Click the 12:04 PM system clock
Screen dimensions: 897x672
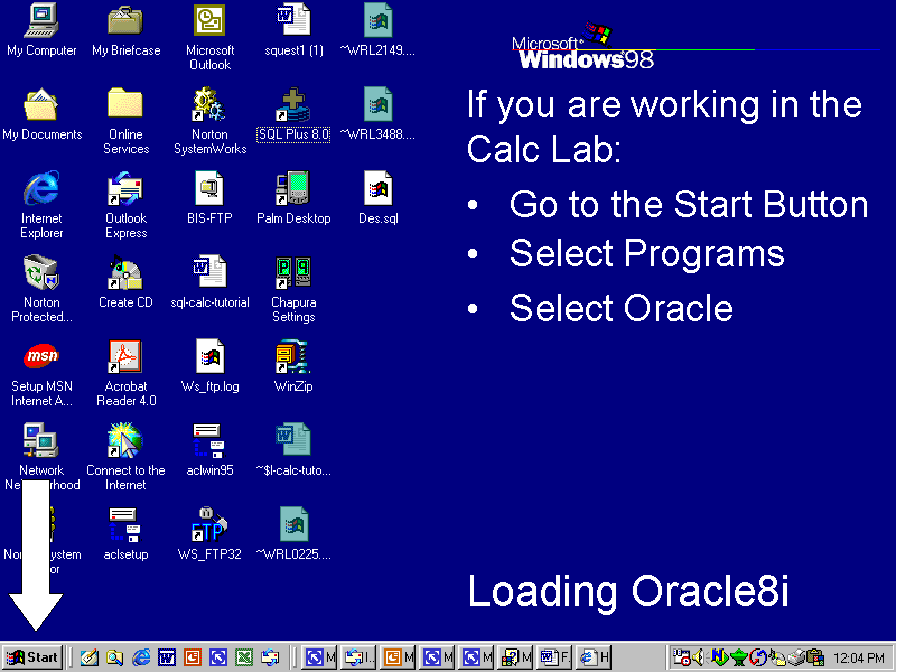(859, 658)
